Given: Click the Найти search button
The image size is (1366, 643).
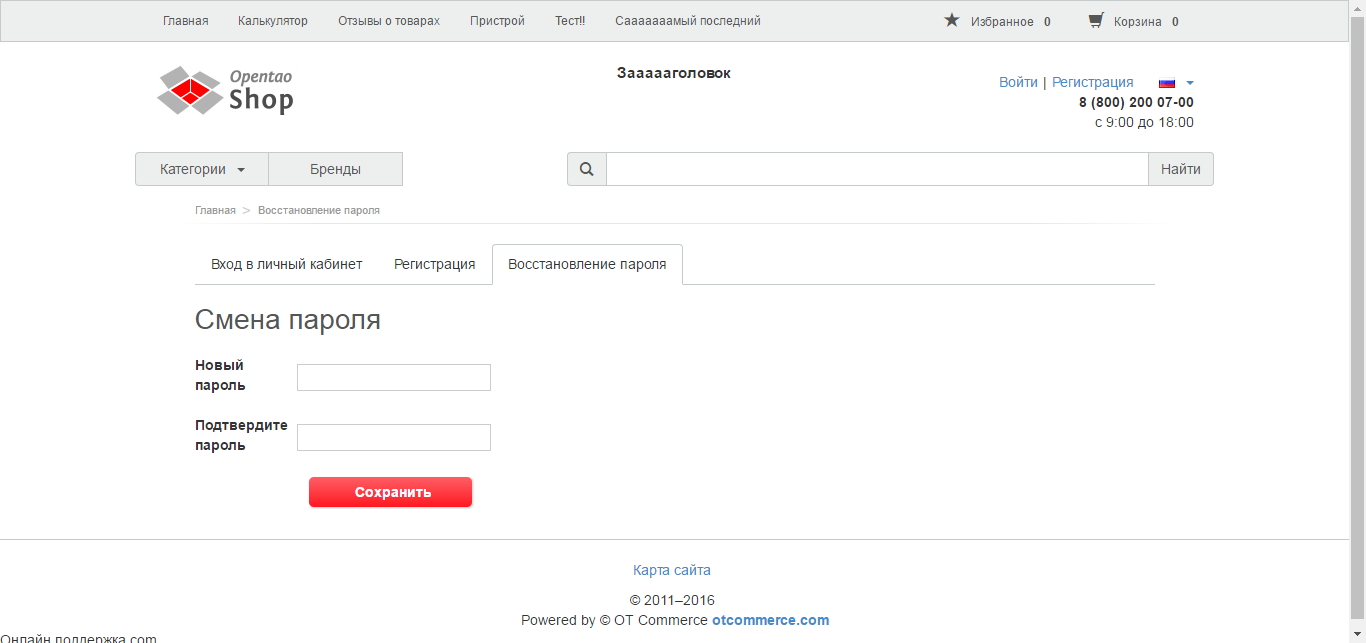Looking at the screenshot, I should click(x=1181, y=169).
